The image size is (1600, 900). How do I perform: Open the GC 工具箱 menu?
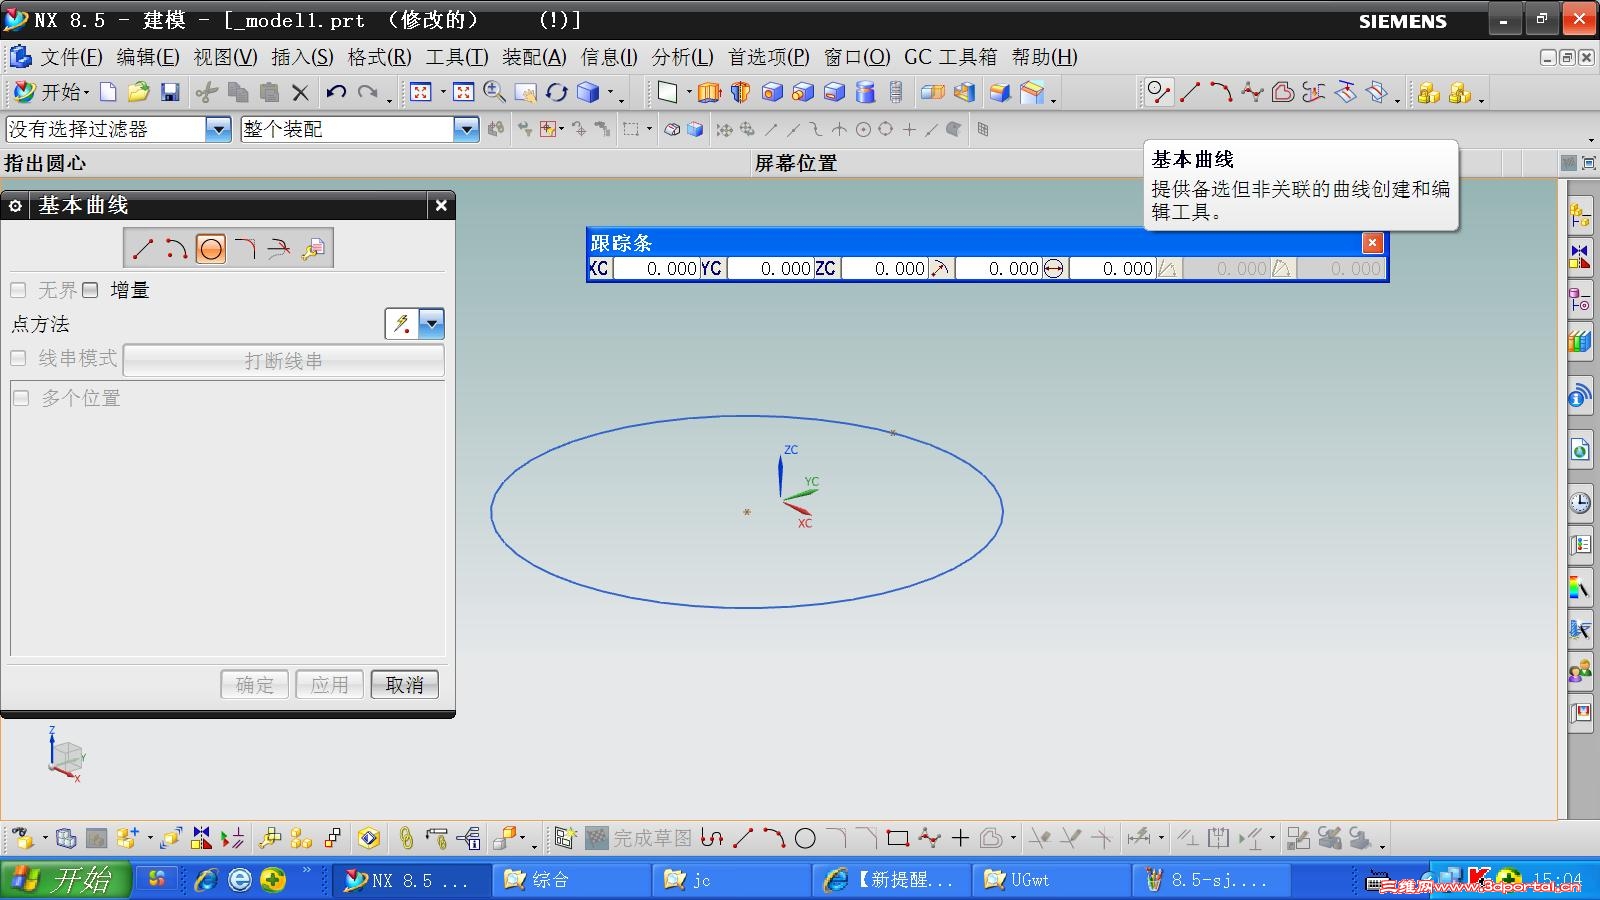point(950,57)
